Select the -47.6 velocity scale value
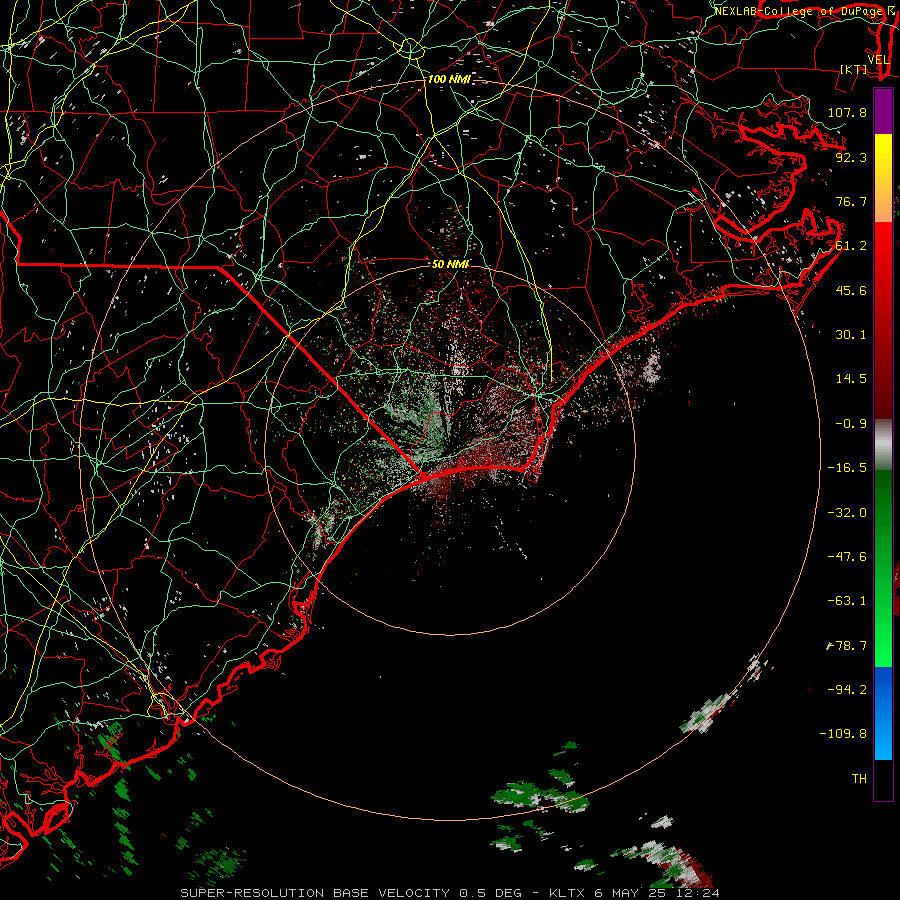 (x=847, y=557)
